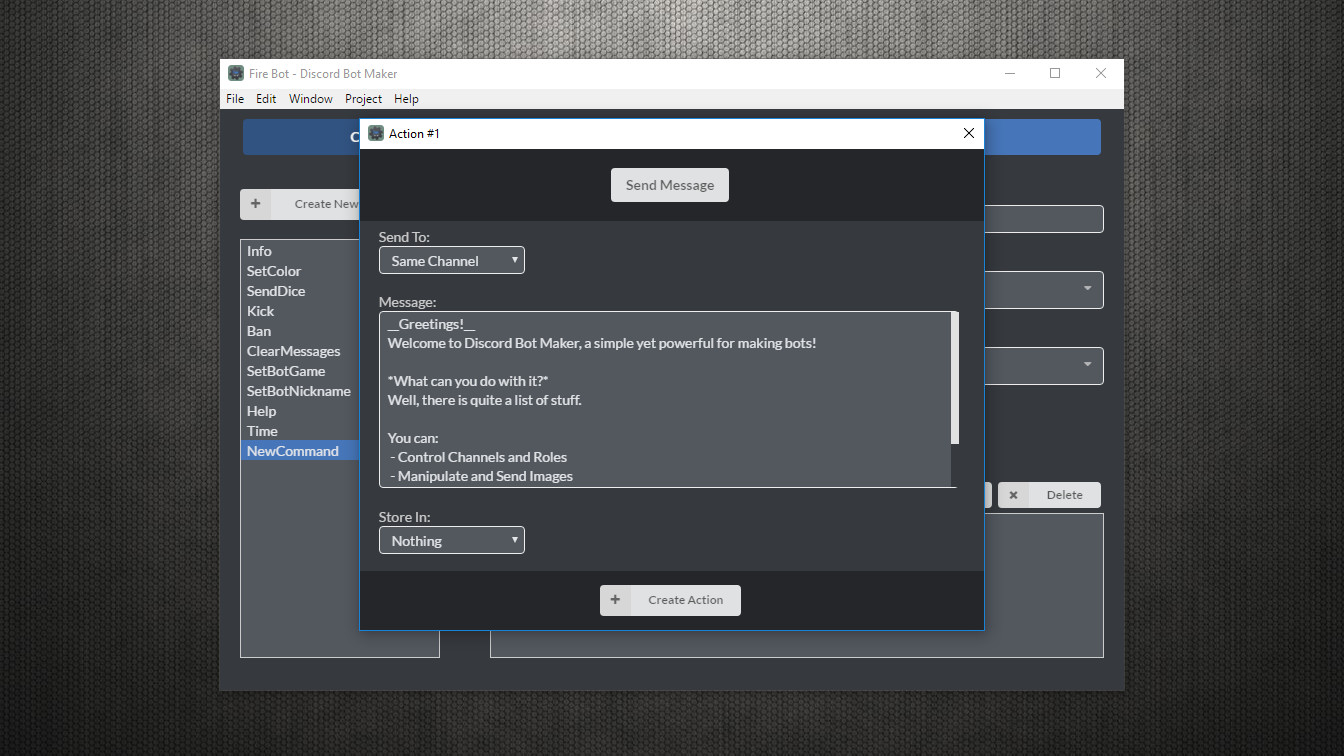Select the SetBotNickname command
1344x756 pixels.
299,390
